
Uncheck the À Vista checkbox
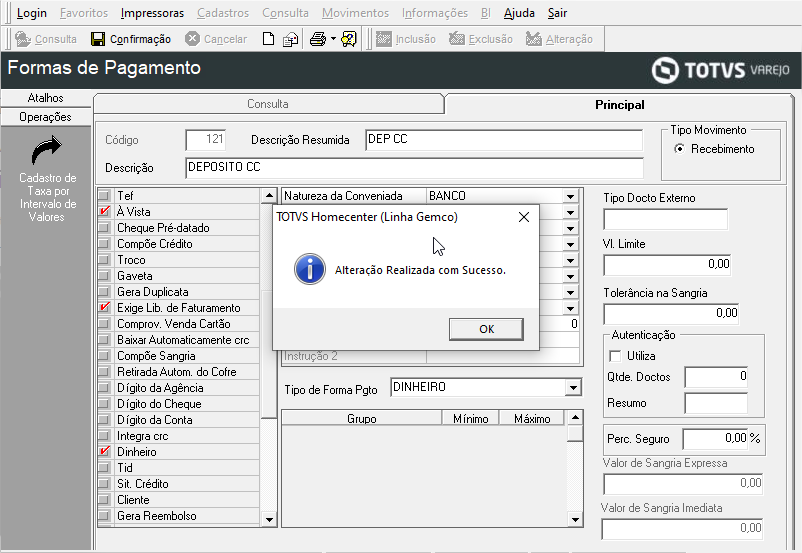point(104,211)
